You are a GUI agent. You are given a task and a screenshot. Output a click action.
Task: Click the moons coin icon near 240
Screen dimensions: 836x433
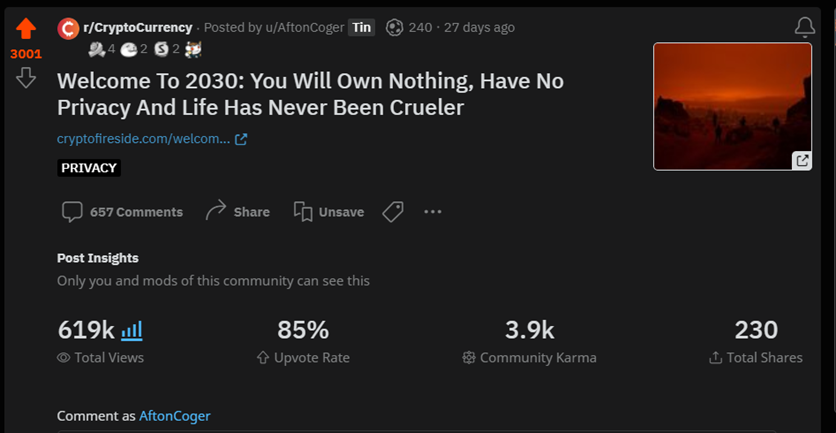[x=394, y=27]
